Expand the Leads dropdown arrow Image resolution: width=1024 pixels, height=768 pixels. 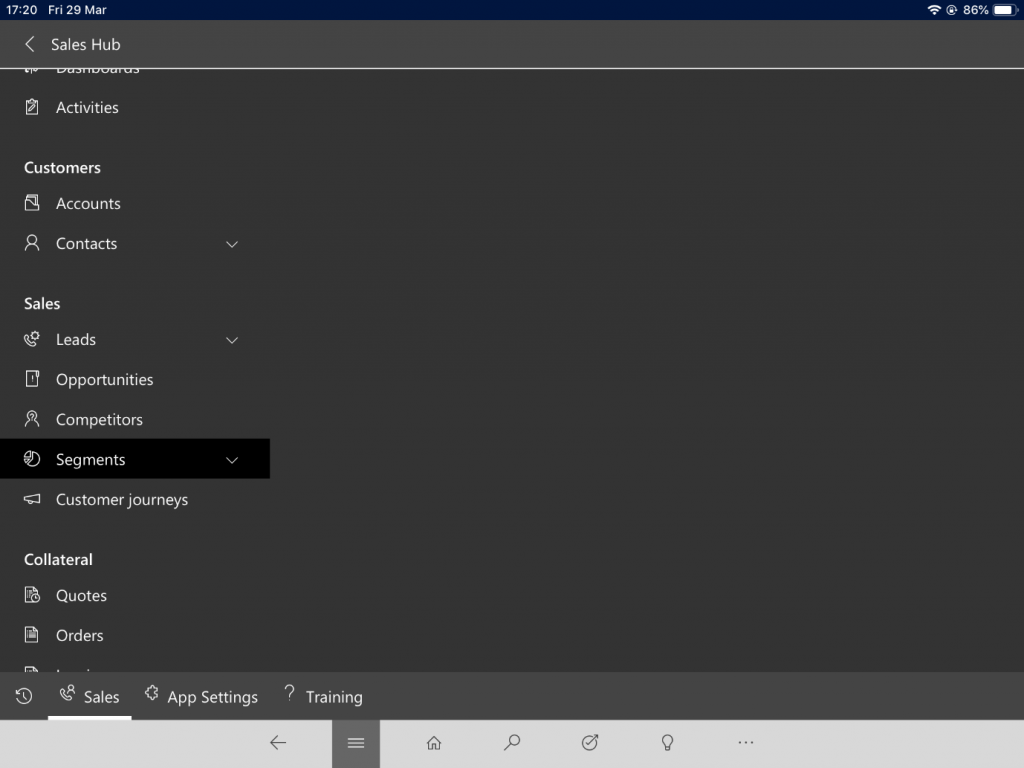232,340
